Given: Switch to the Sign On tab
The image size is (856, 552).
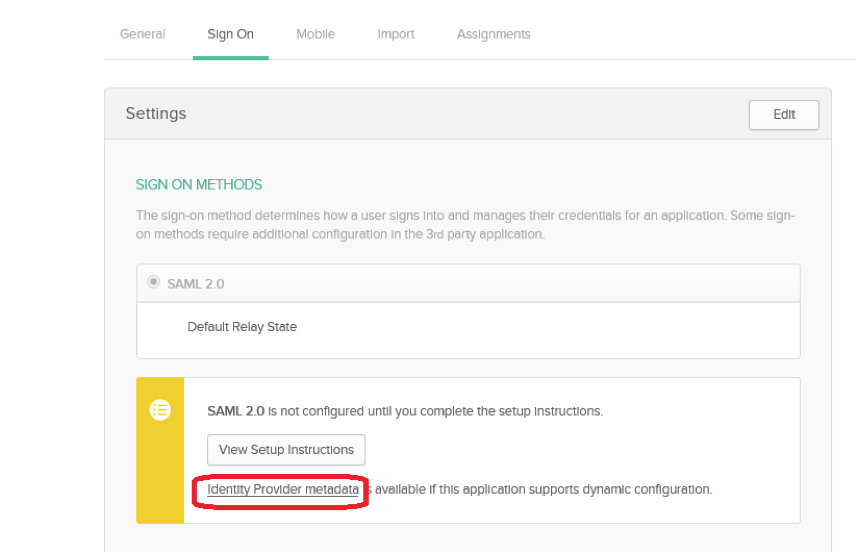Looking at the screenshot, I should tap(230, 34).
